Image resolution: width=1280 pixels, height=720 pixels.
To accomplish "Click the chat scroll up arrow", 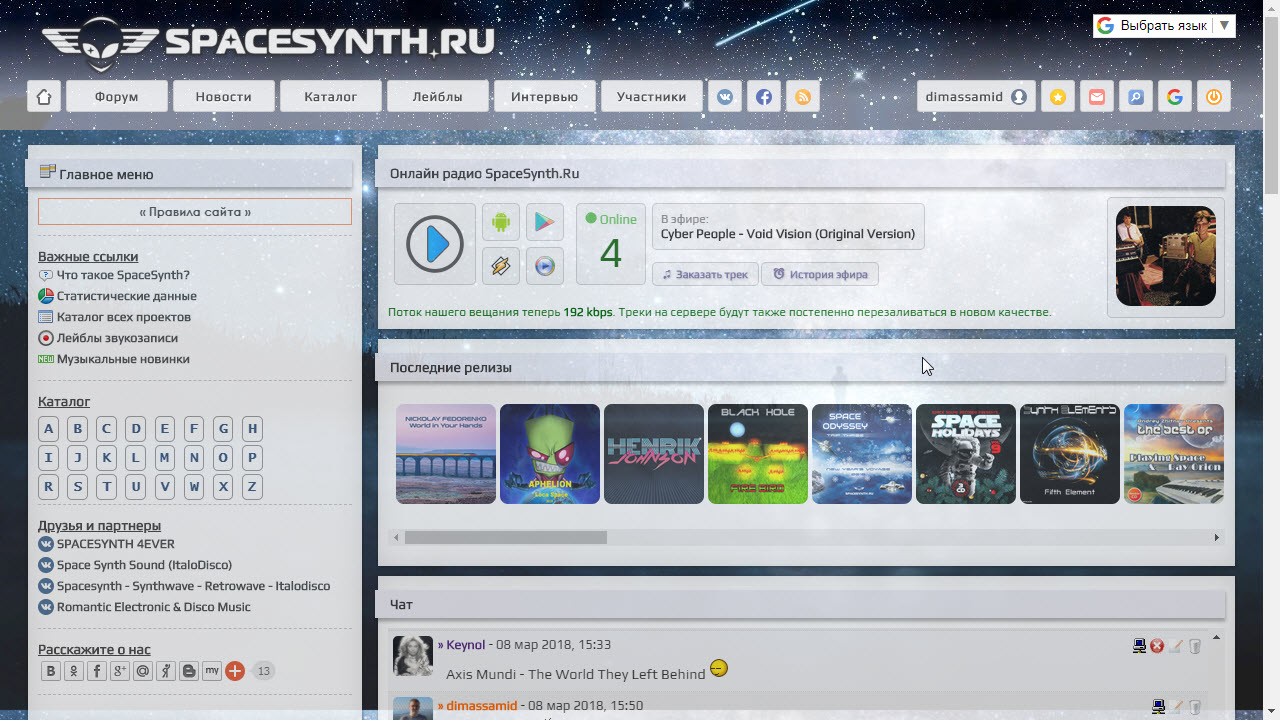I will (1216, 637).
